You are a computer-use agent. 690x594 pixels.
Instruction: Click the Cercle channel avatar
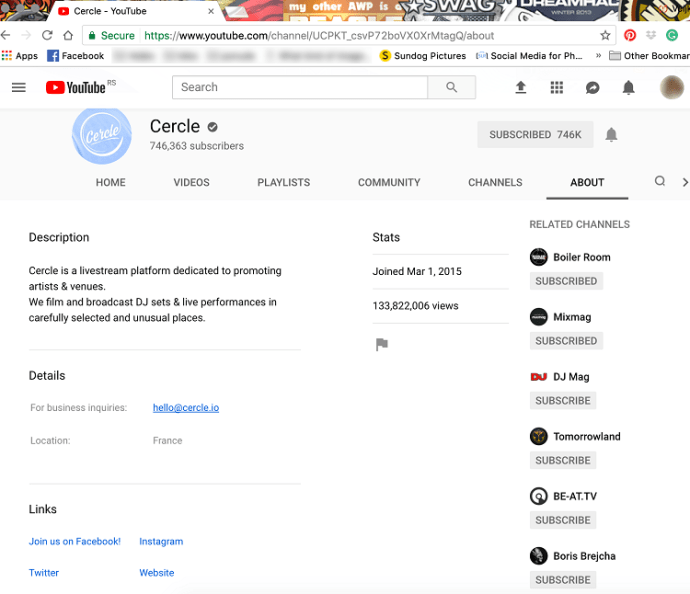[102, 135]
